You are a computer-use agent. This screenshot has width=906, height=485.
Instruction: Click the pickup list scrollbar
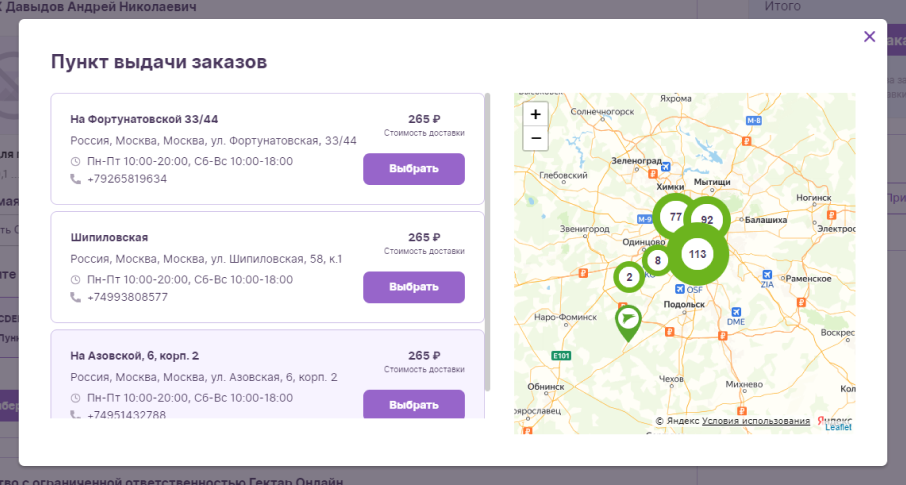488,240
